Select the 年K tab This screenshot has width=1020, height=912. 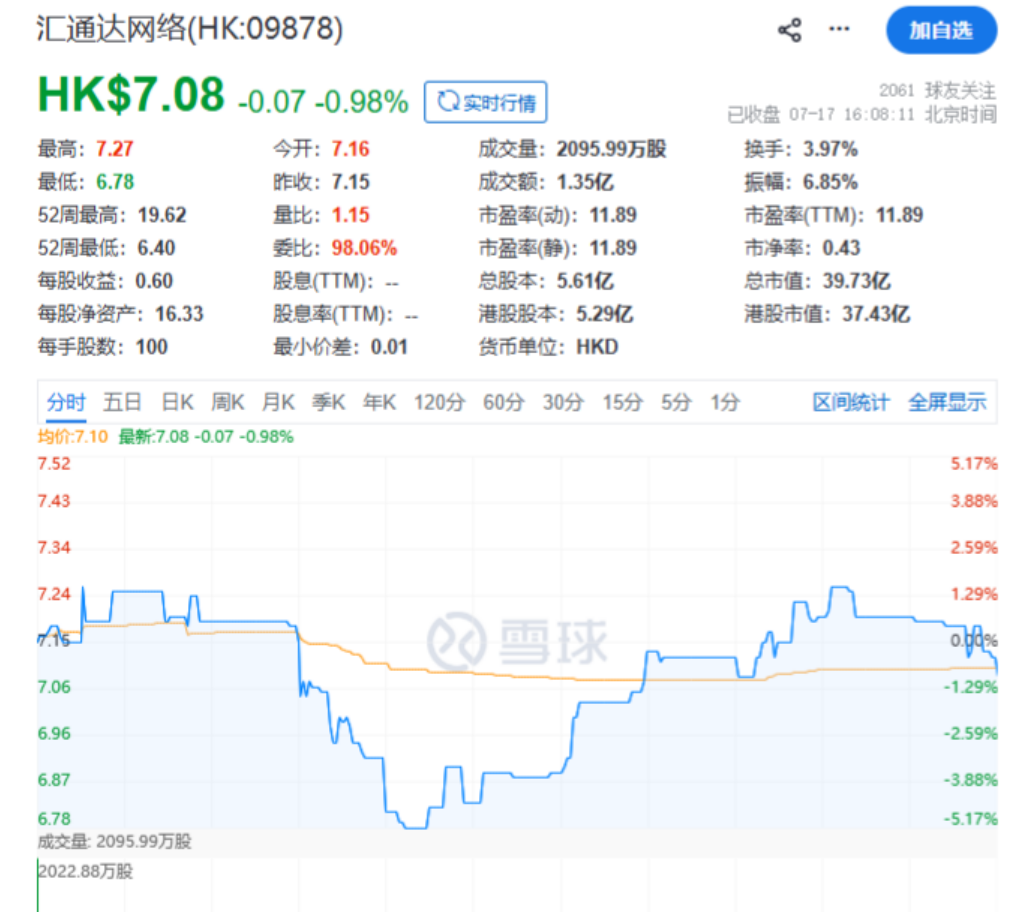click(x=379, y=403)
